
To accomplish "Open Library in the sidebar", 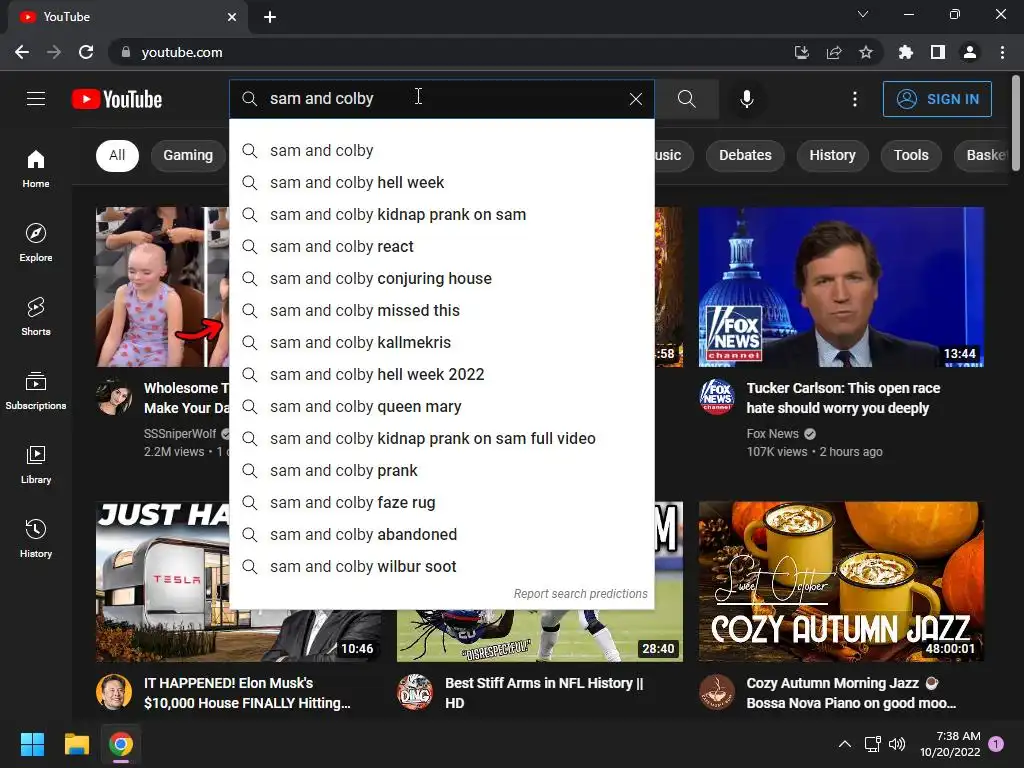I will (36, 464).
